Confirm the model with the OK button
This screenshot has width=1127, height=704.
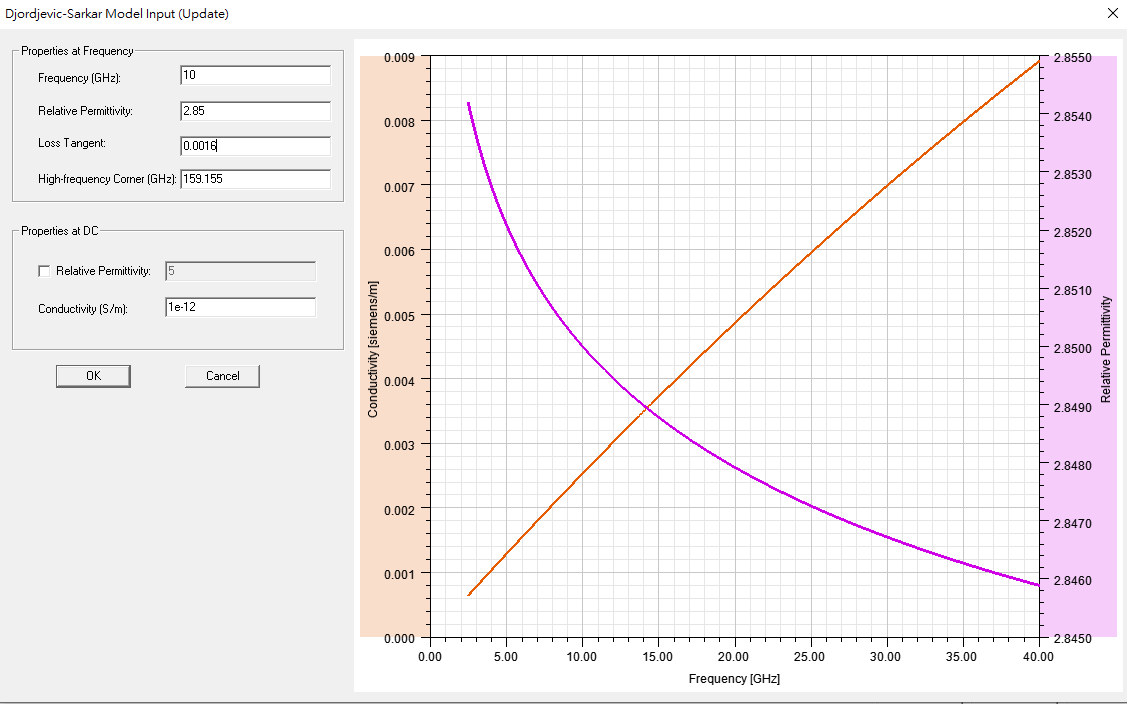(93, 376)
